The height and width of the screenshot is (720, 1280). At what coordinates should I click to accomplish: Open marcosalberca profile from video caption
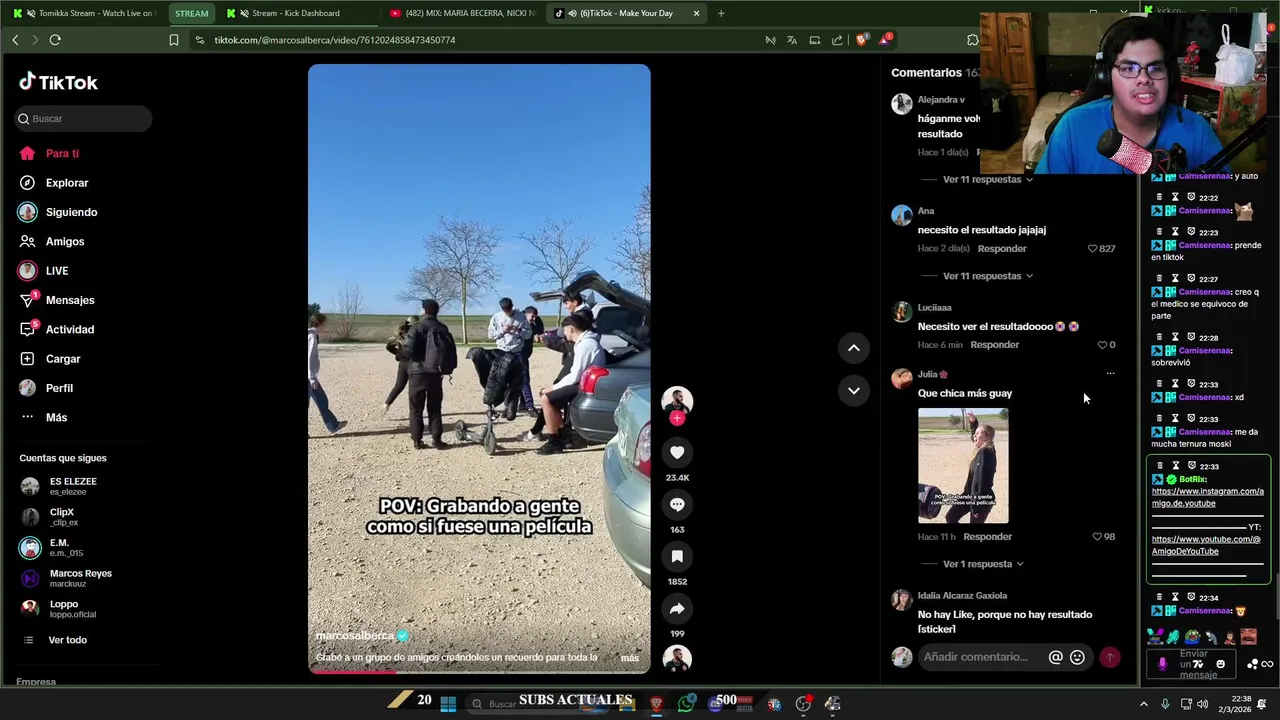pyautogui.click(x=355, y=636)
